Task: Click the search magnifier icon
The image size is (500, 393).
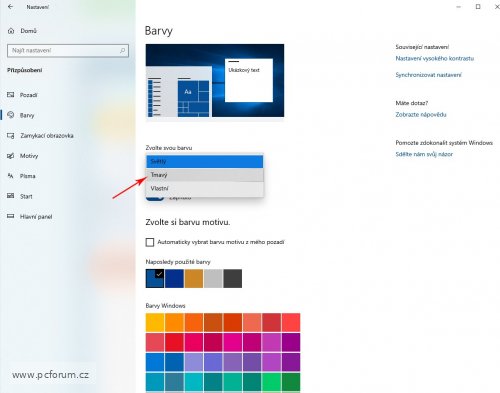Action: [122, 50]
